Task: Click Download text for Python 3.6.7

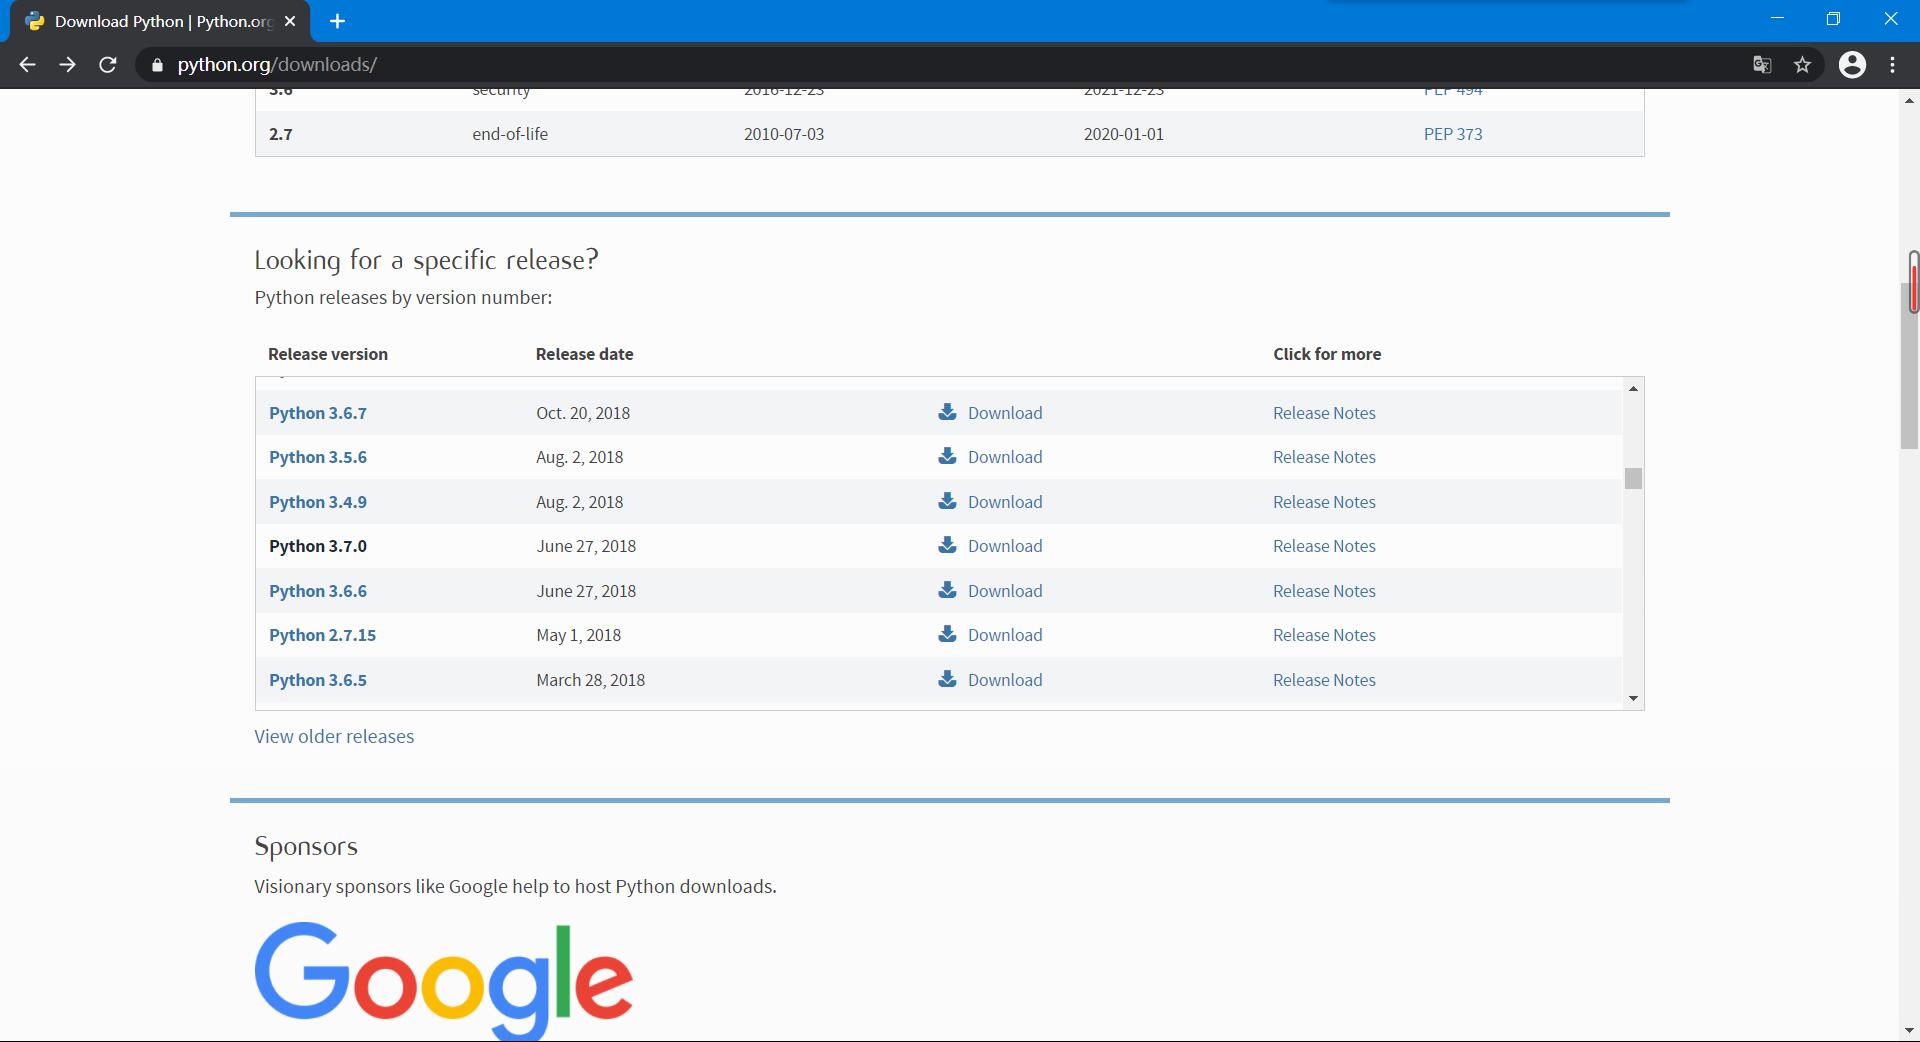Action: 1005,413
